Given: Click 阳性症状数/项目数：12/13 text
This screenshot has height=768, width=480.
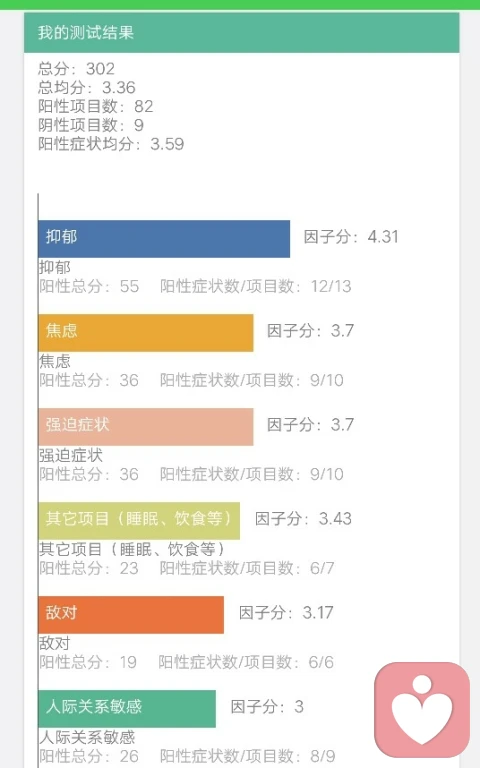Looking at the screenshot, I should point(256,286).
